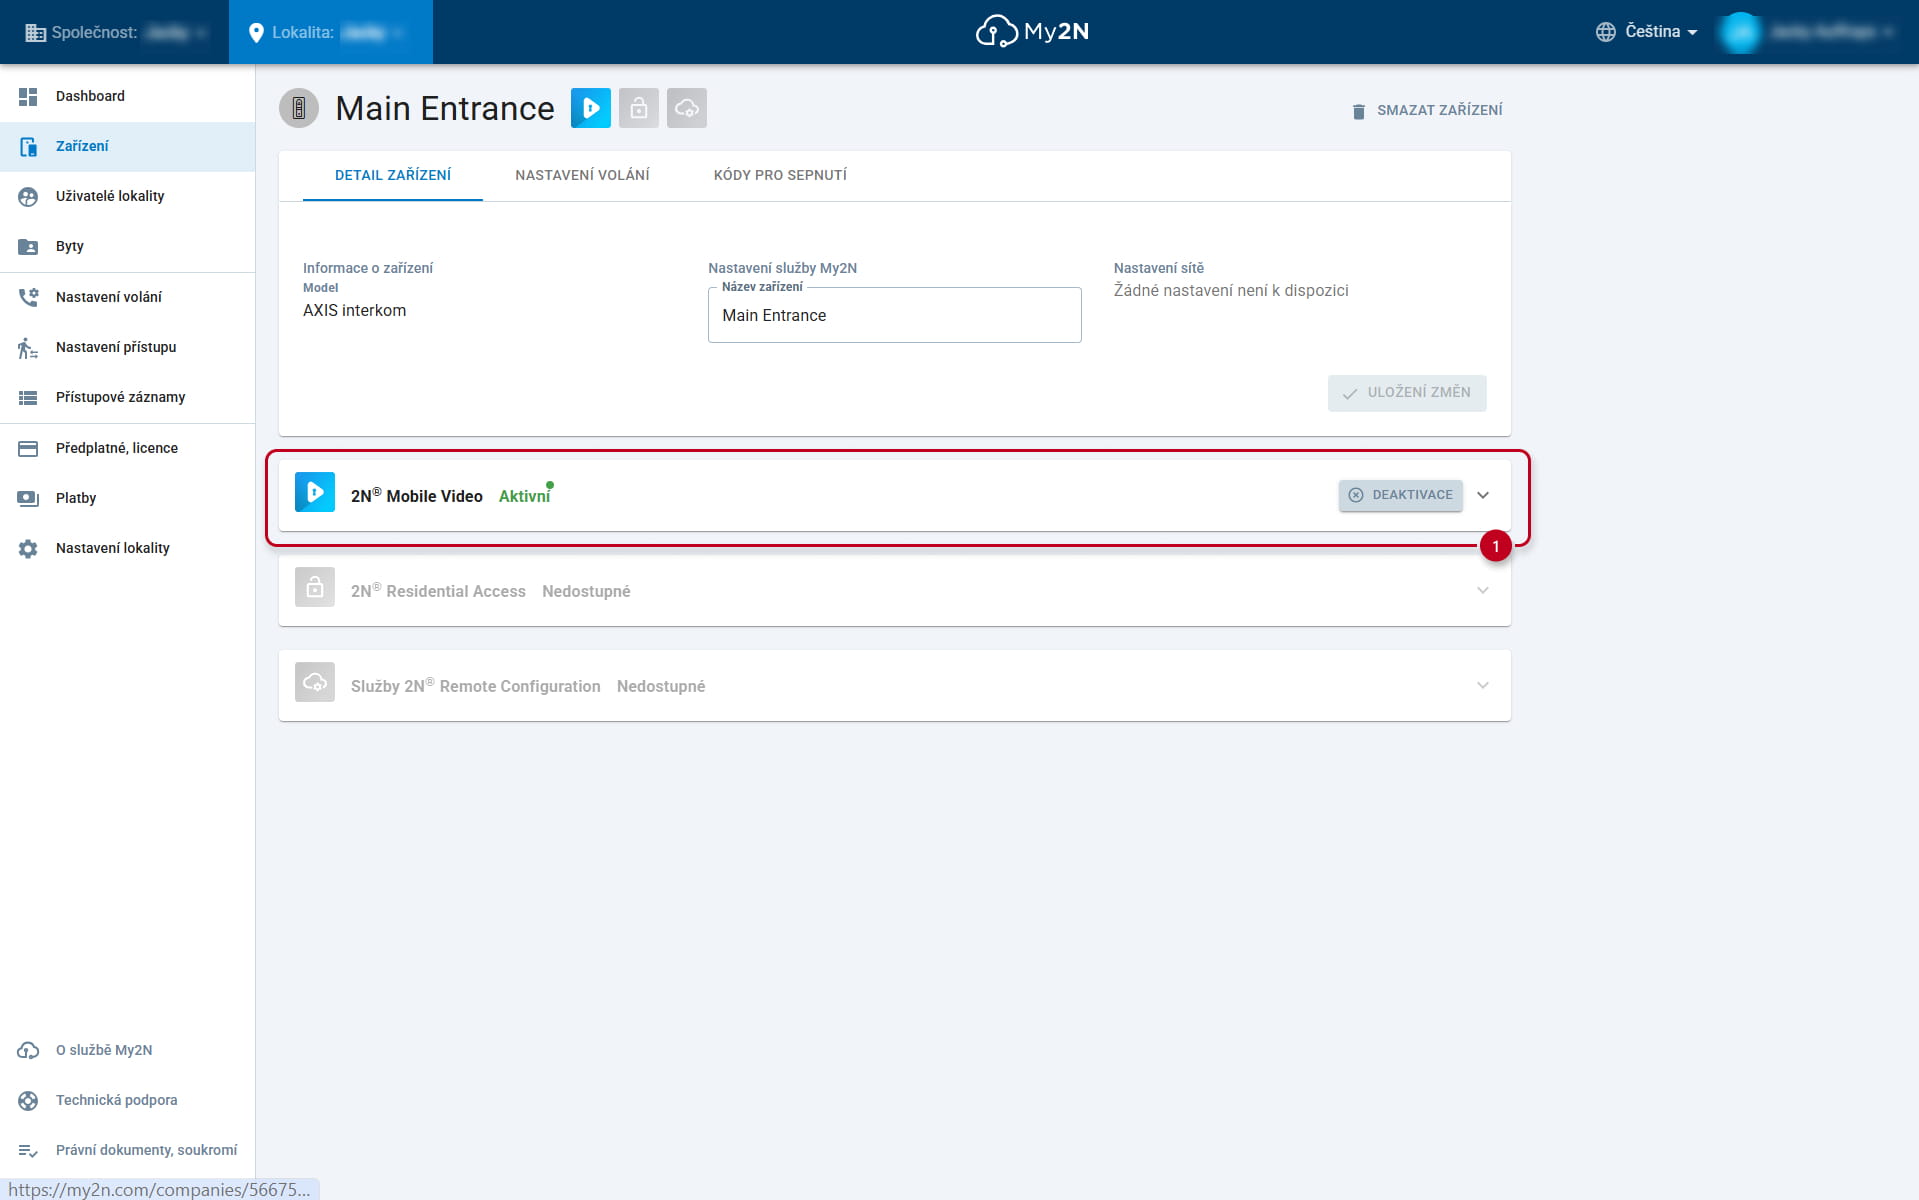This screenshot has width=1919, height=1200.
Task: Click the AXIS interkom model text
Action: tap(354, 310)
